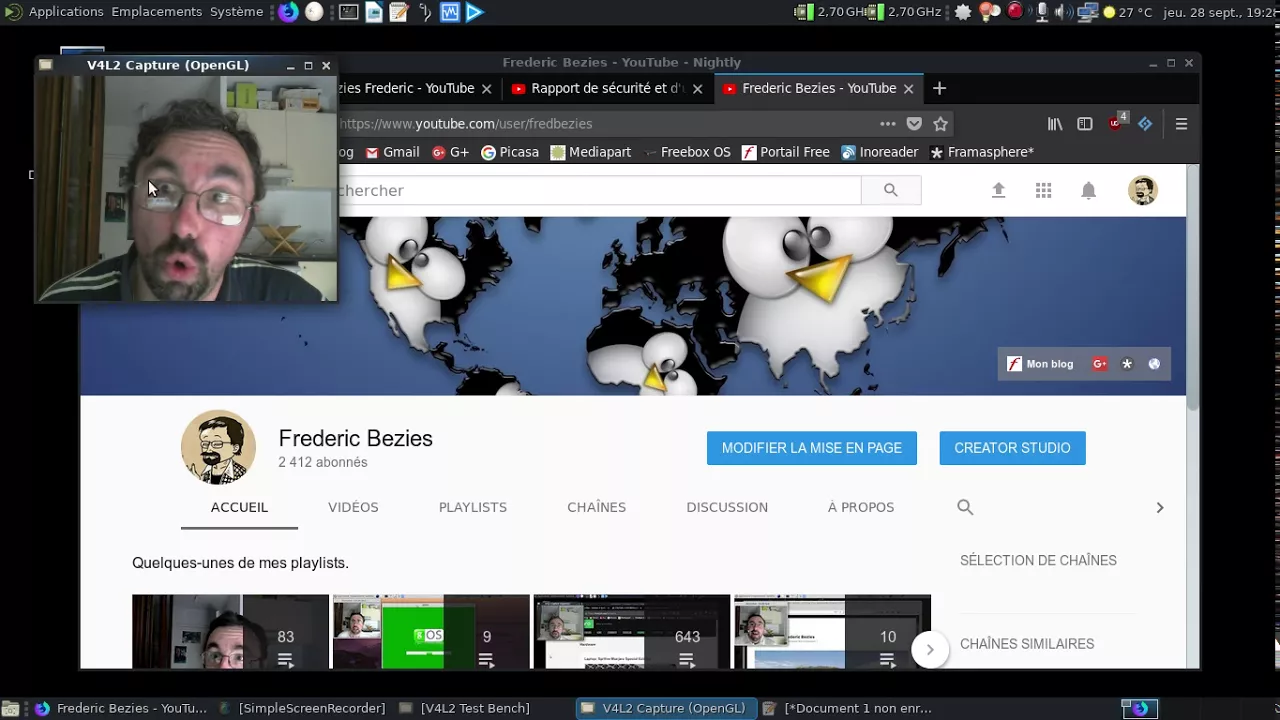Open the volume speaker control in tray
The height and width of the screenshot is (720, 1280).
tap(1063, 12)
